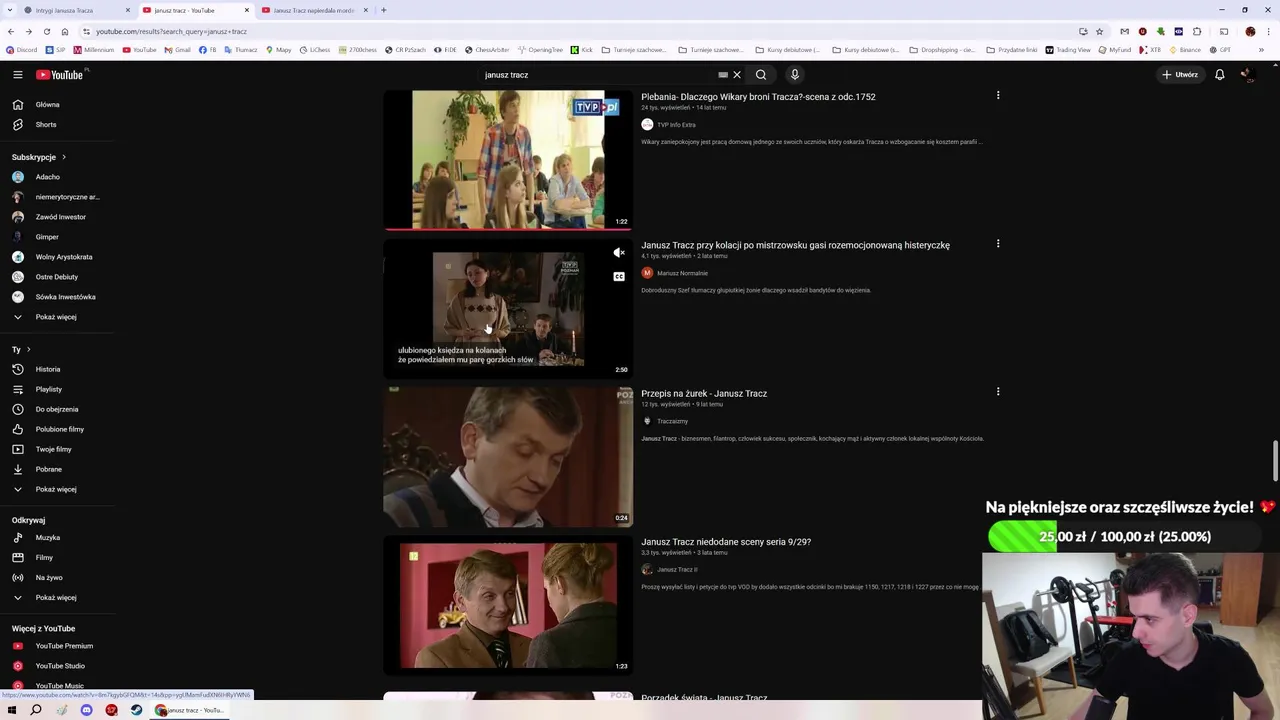The image size is (1280, 720).
Task: Expand the Subskrypcje section chevron
Action: pos(64,157)
